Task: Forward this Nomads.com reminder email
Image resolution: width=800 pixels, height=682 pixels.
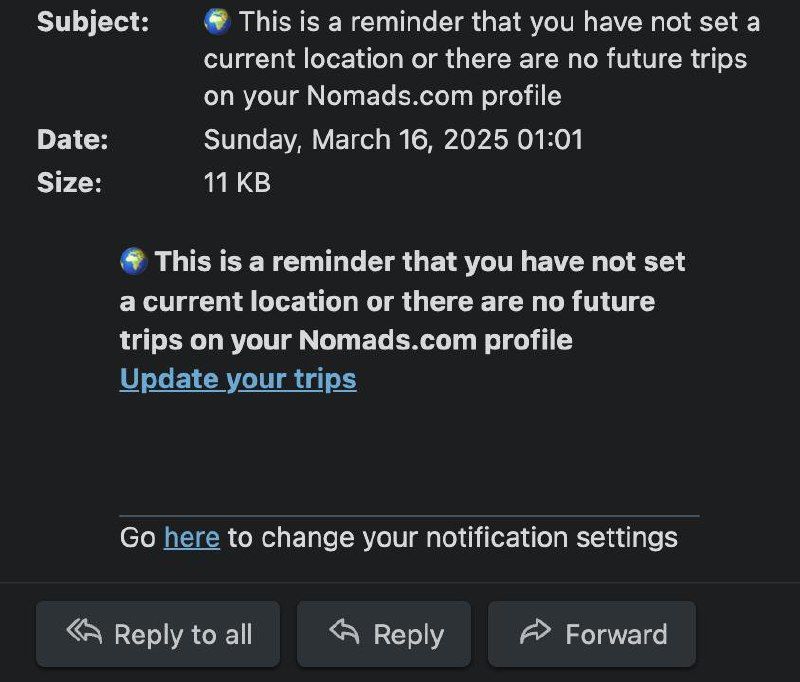Action: click(x=591, y=634)
